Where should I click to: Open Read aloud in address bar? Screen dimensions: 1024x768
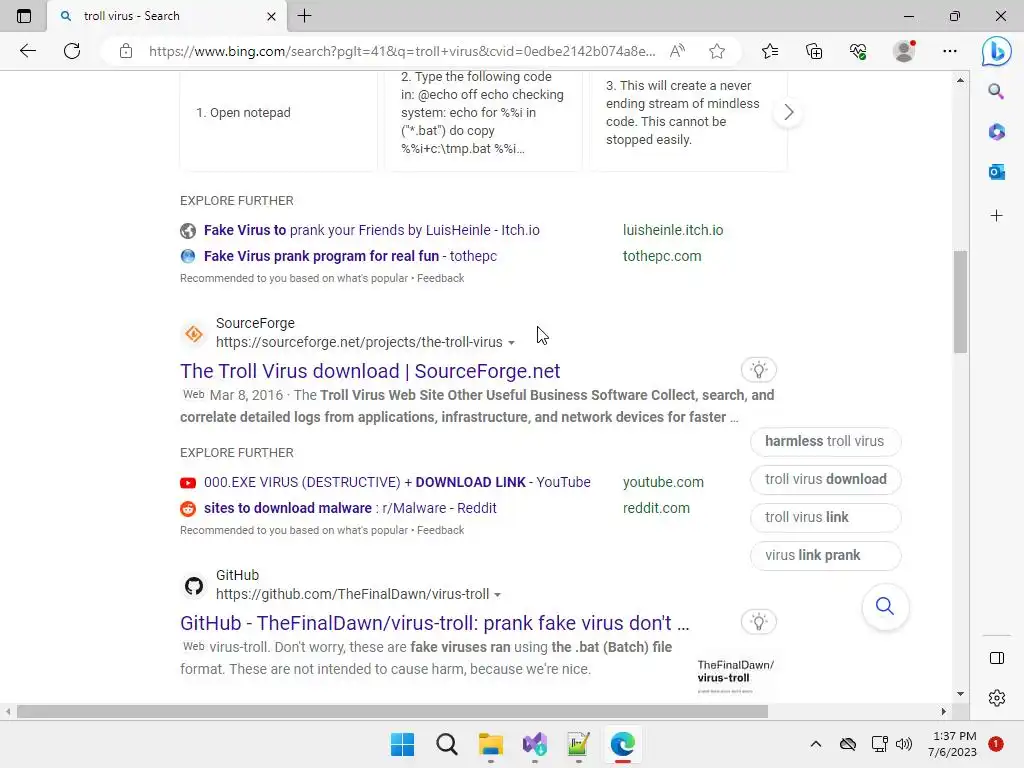[x=677, y=51]
